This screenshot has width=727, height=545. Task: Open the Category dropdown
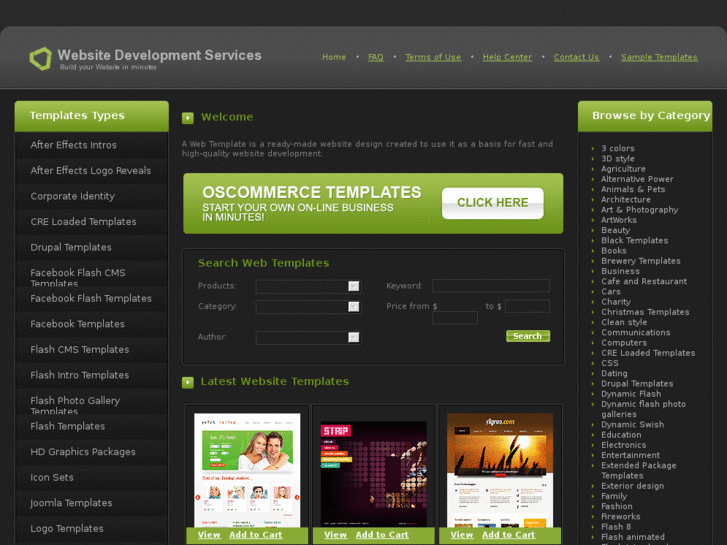(x=308, y=307)
